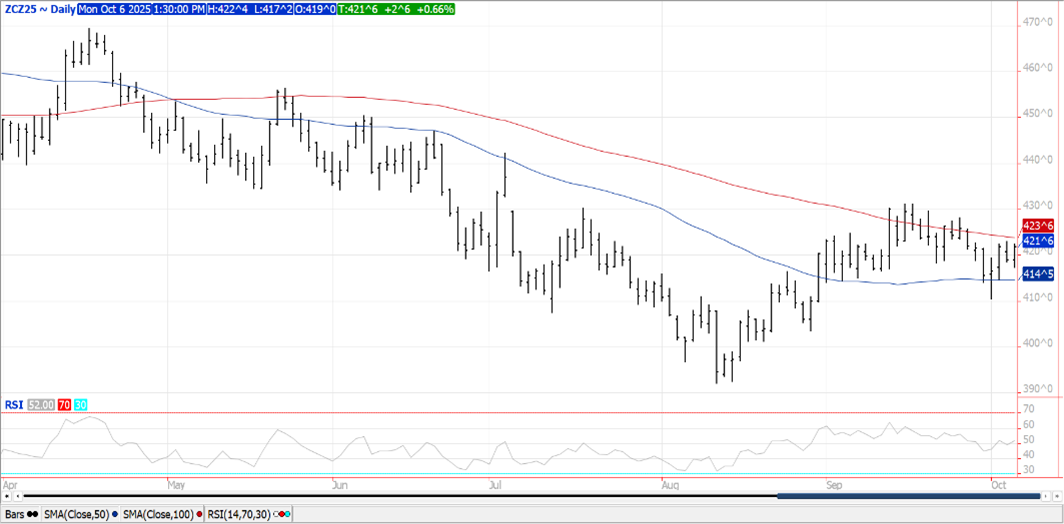1064x524 pixels.
Task: Click the colored dots beside RSI(14,70,30)
Action: click(284, 514)
